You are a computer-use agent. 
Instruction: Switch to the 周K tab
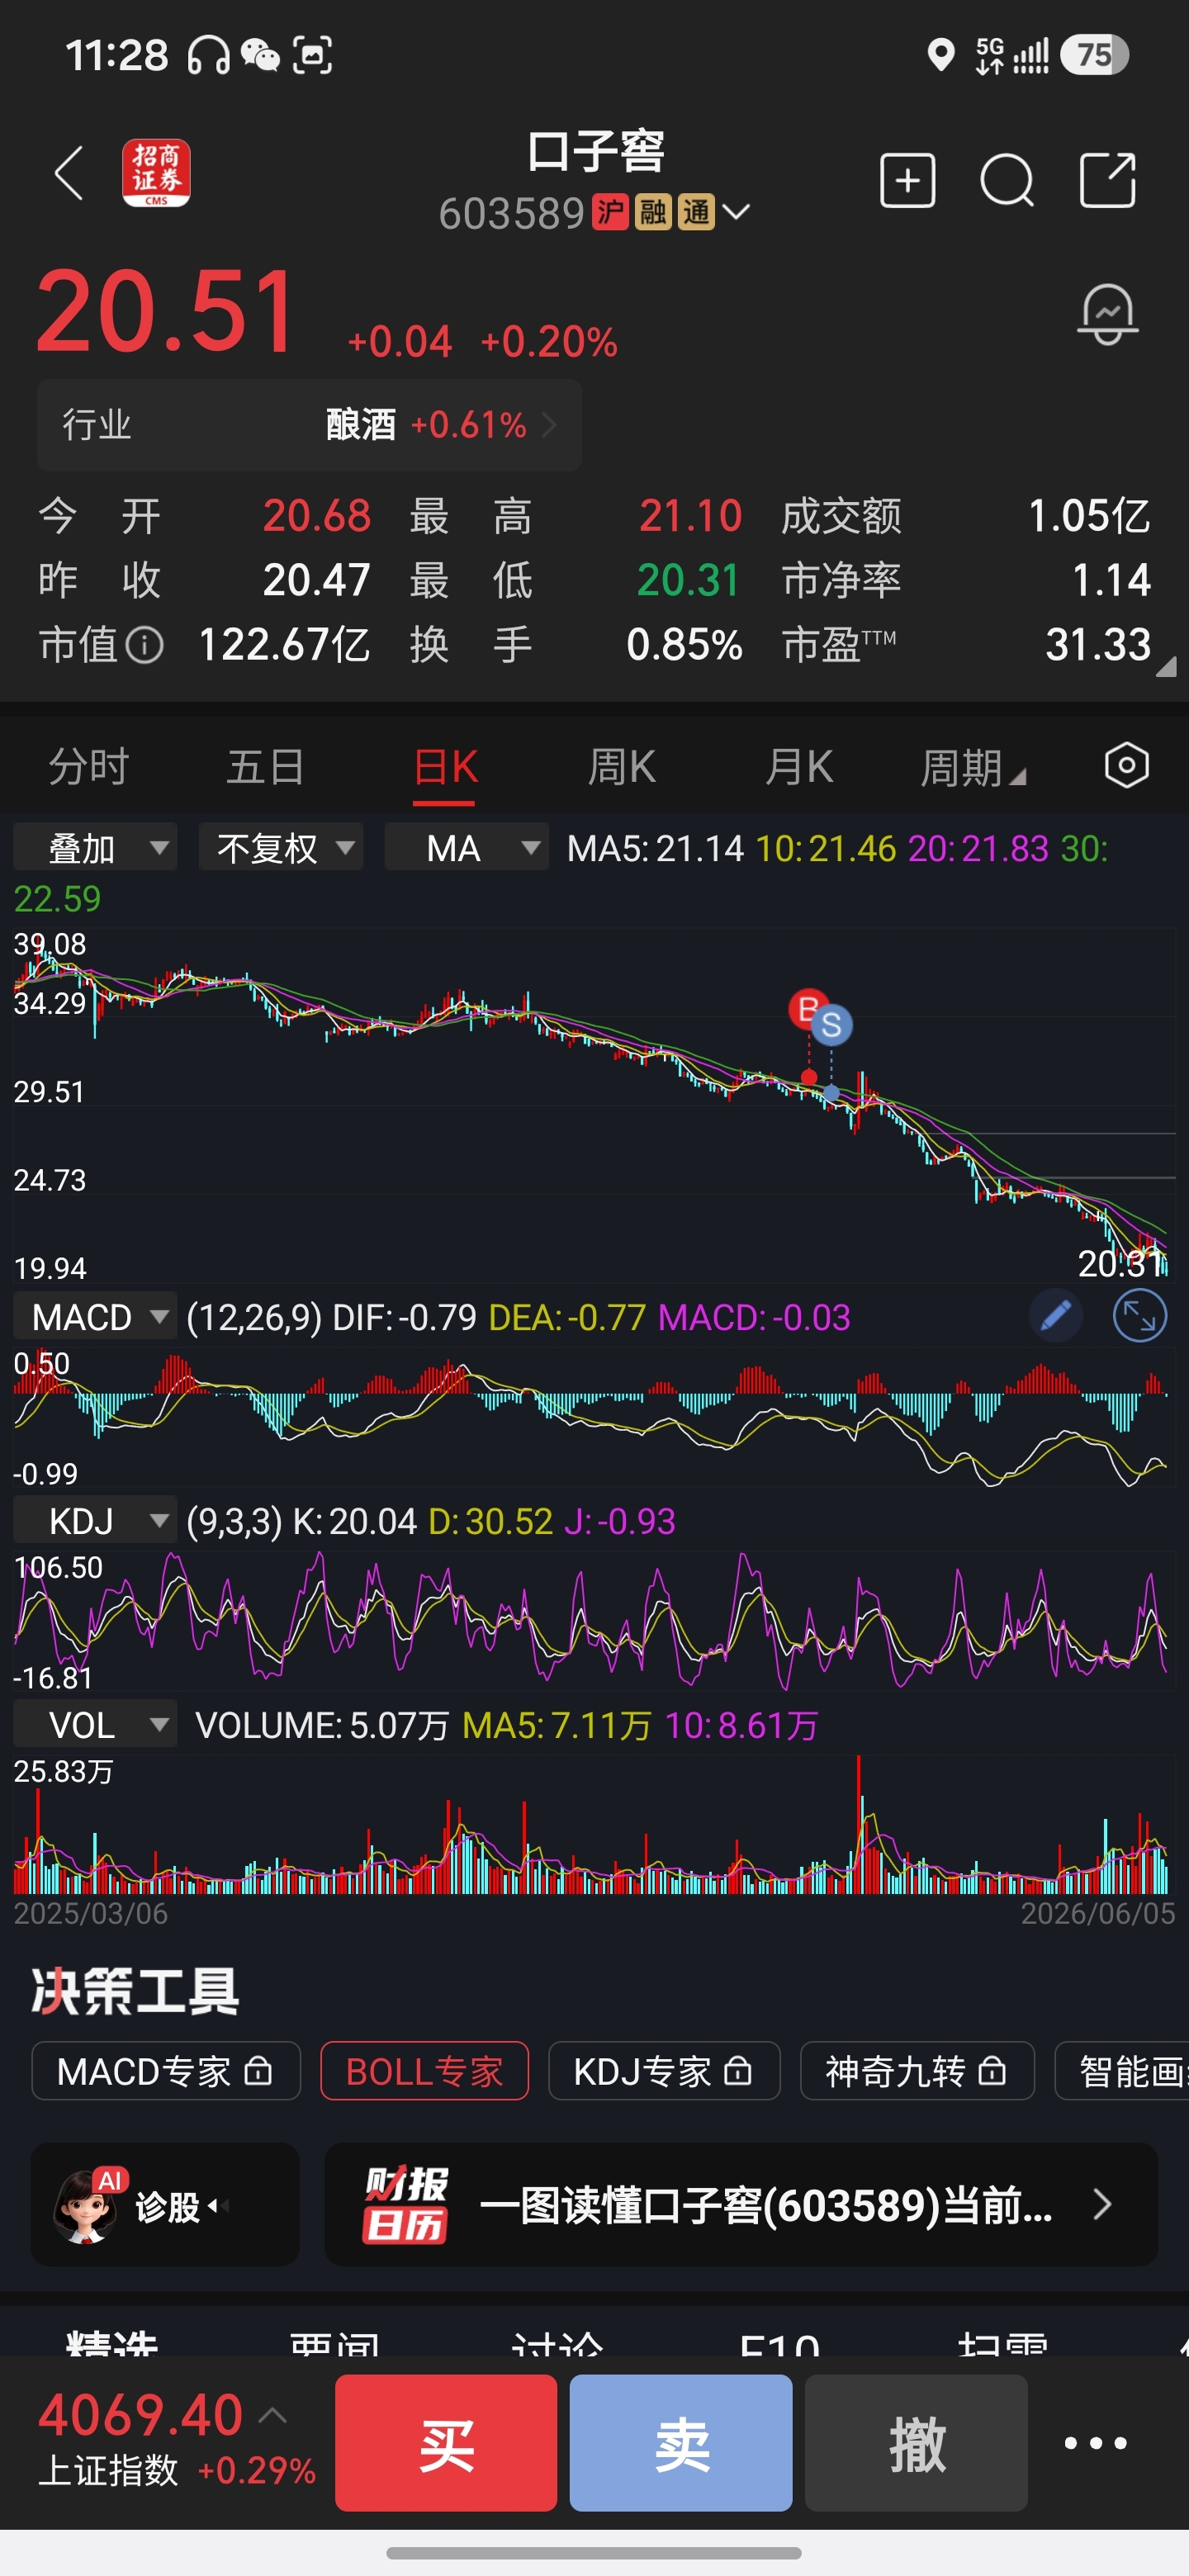pos(621,767)
